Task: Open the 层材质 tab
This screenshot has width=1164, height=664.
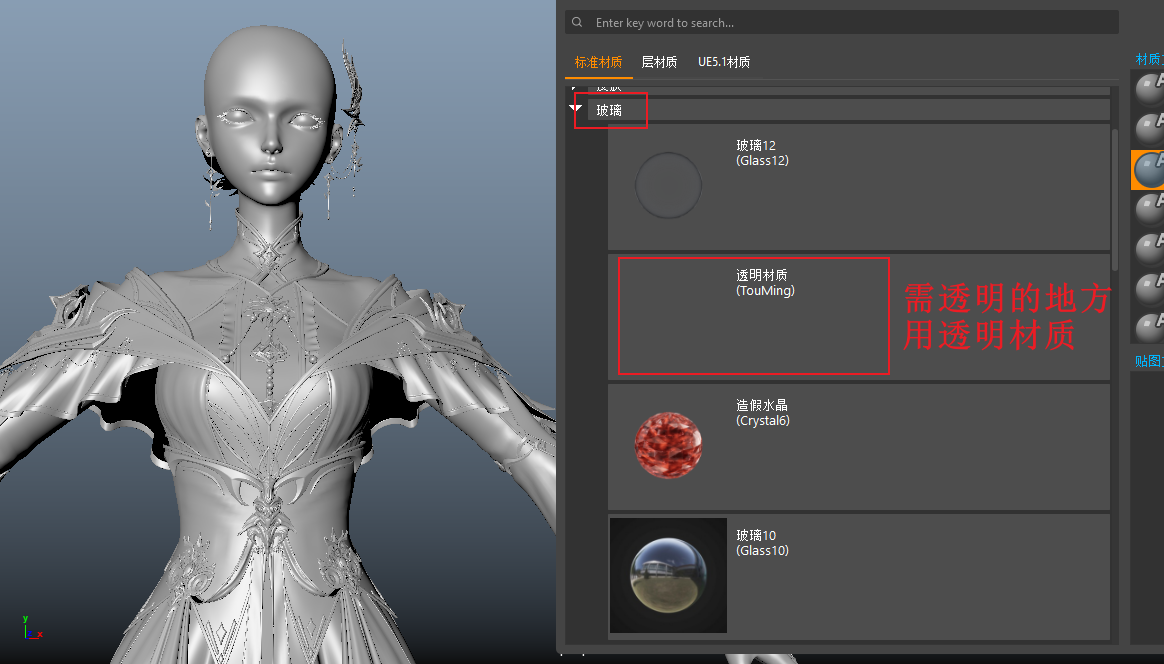Action: (x=659, y=62)
